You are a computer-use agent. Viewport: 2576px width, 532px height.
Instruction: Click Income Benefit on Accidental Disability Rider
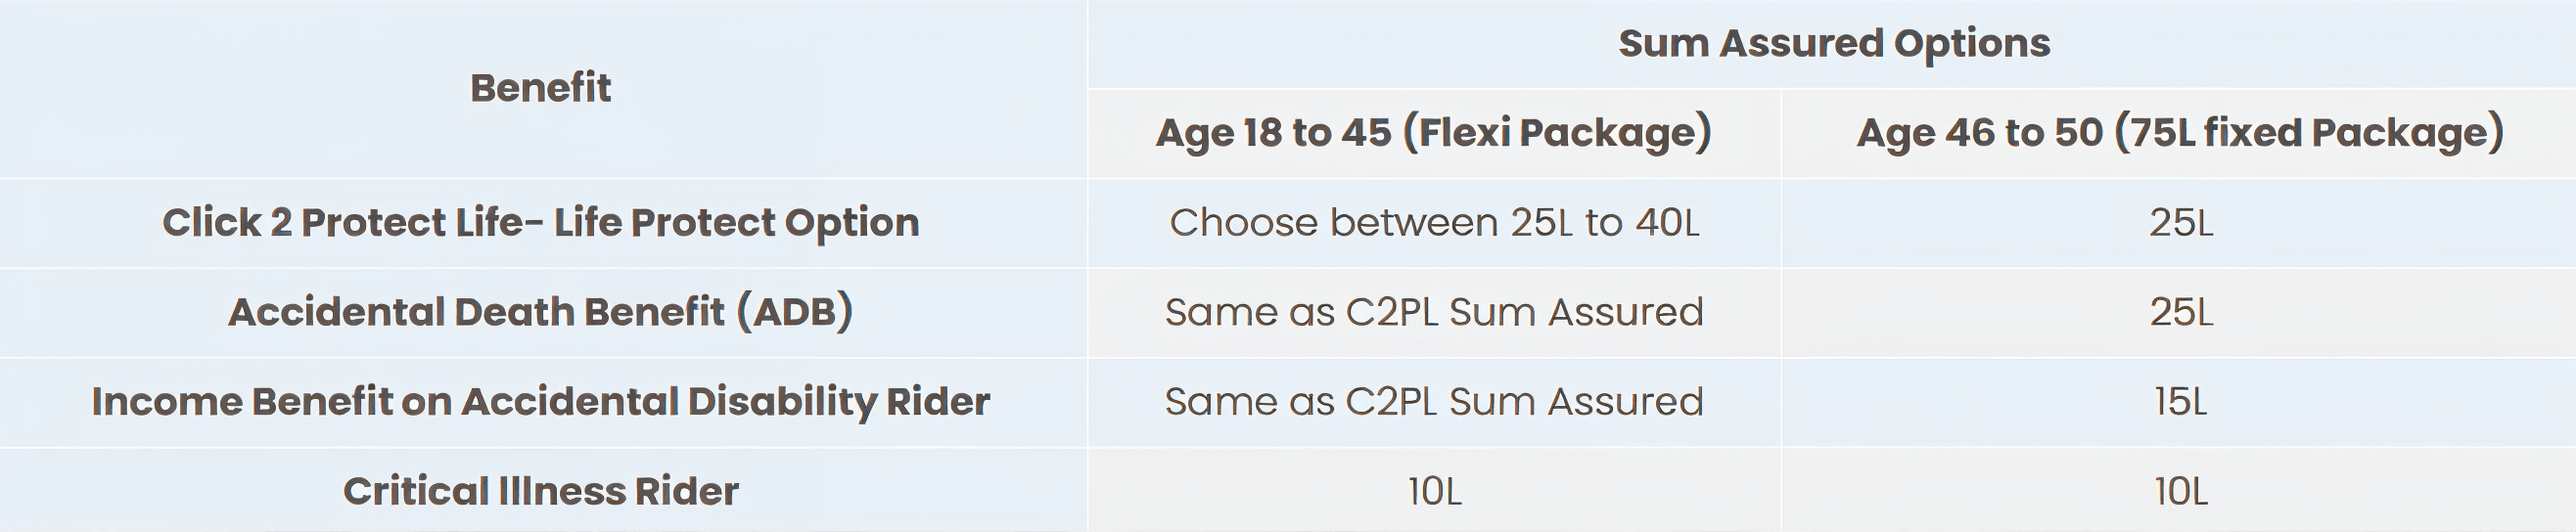click(540, 401)
